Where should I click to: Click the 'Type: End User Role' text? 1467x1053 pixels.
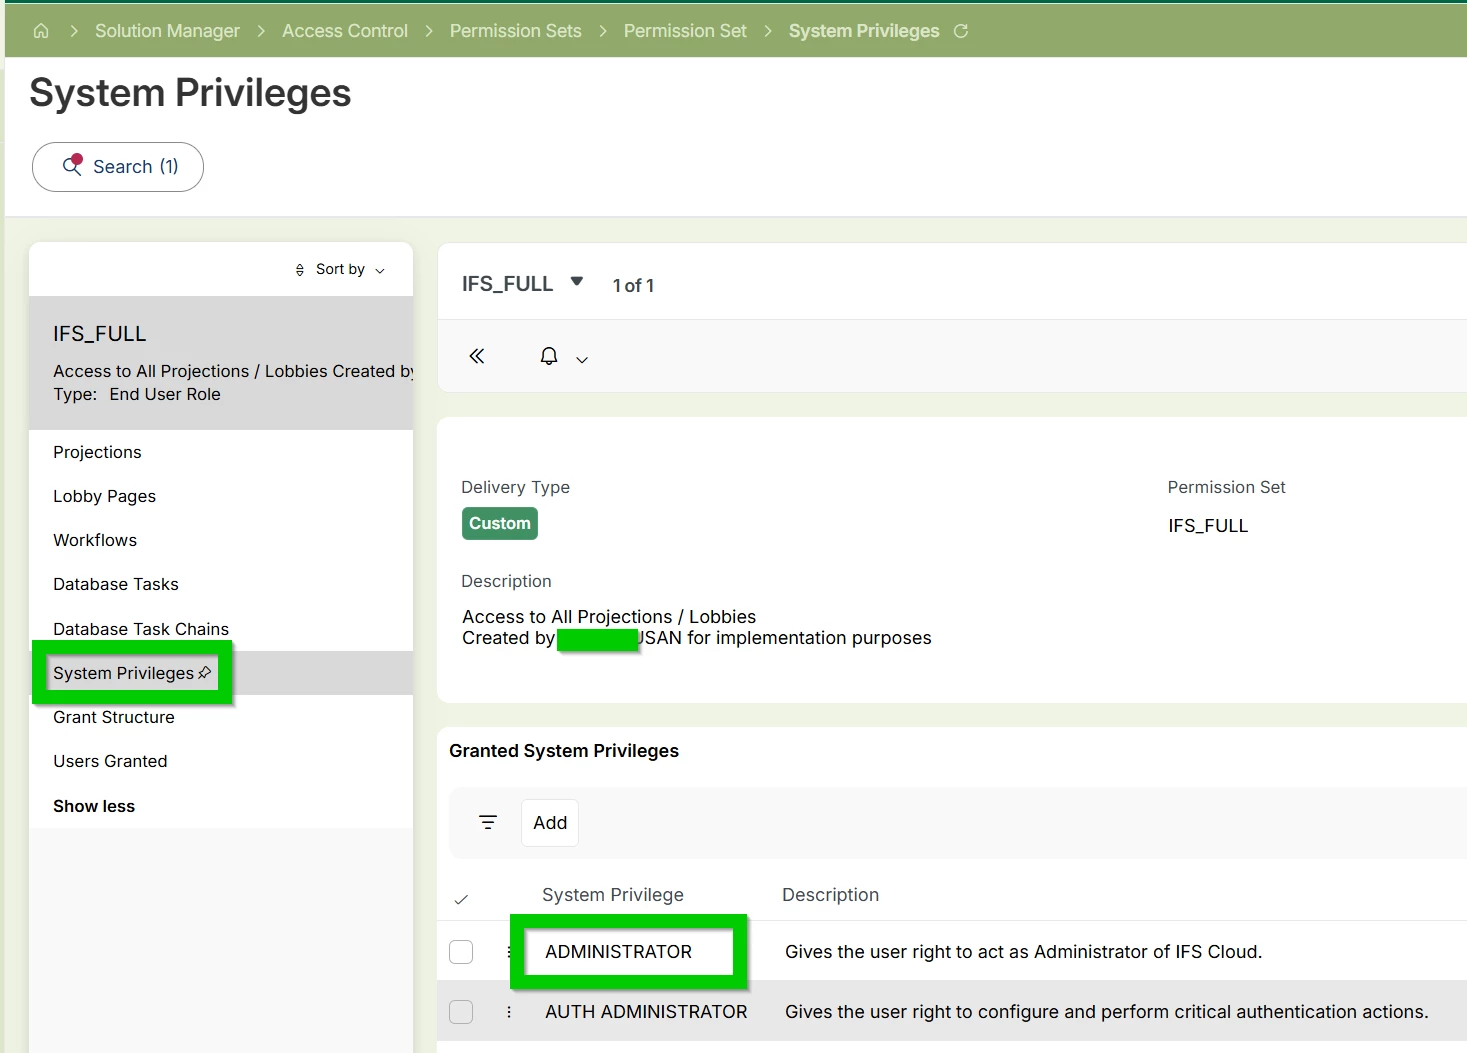pos(137,394)
